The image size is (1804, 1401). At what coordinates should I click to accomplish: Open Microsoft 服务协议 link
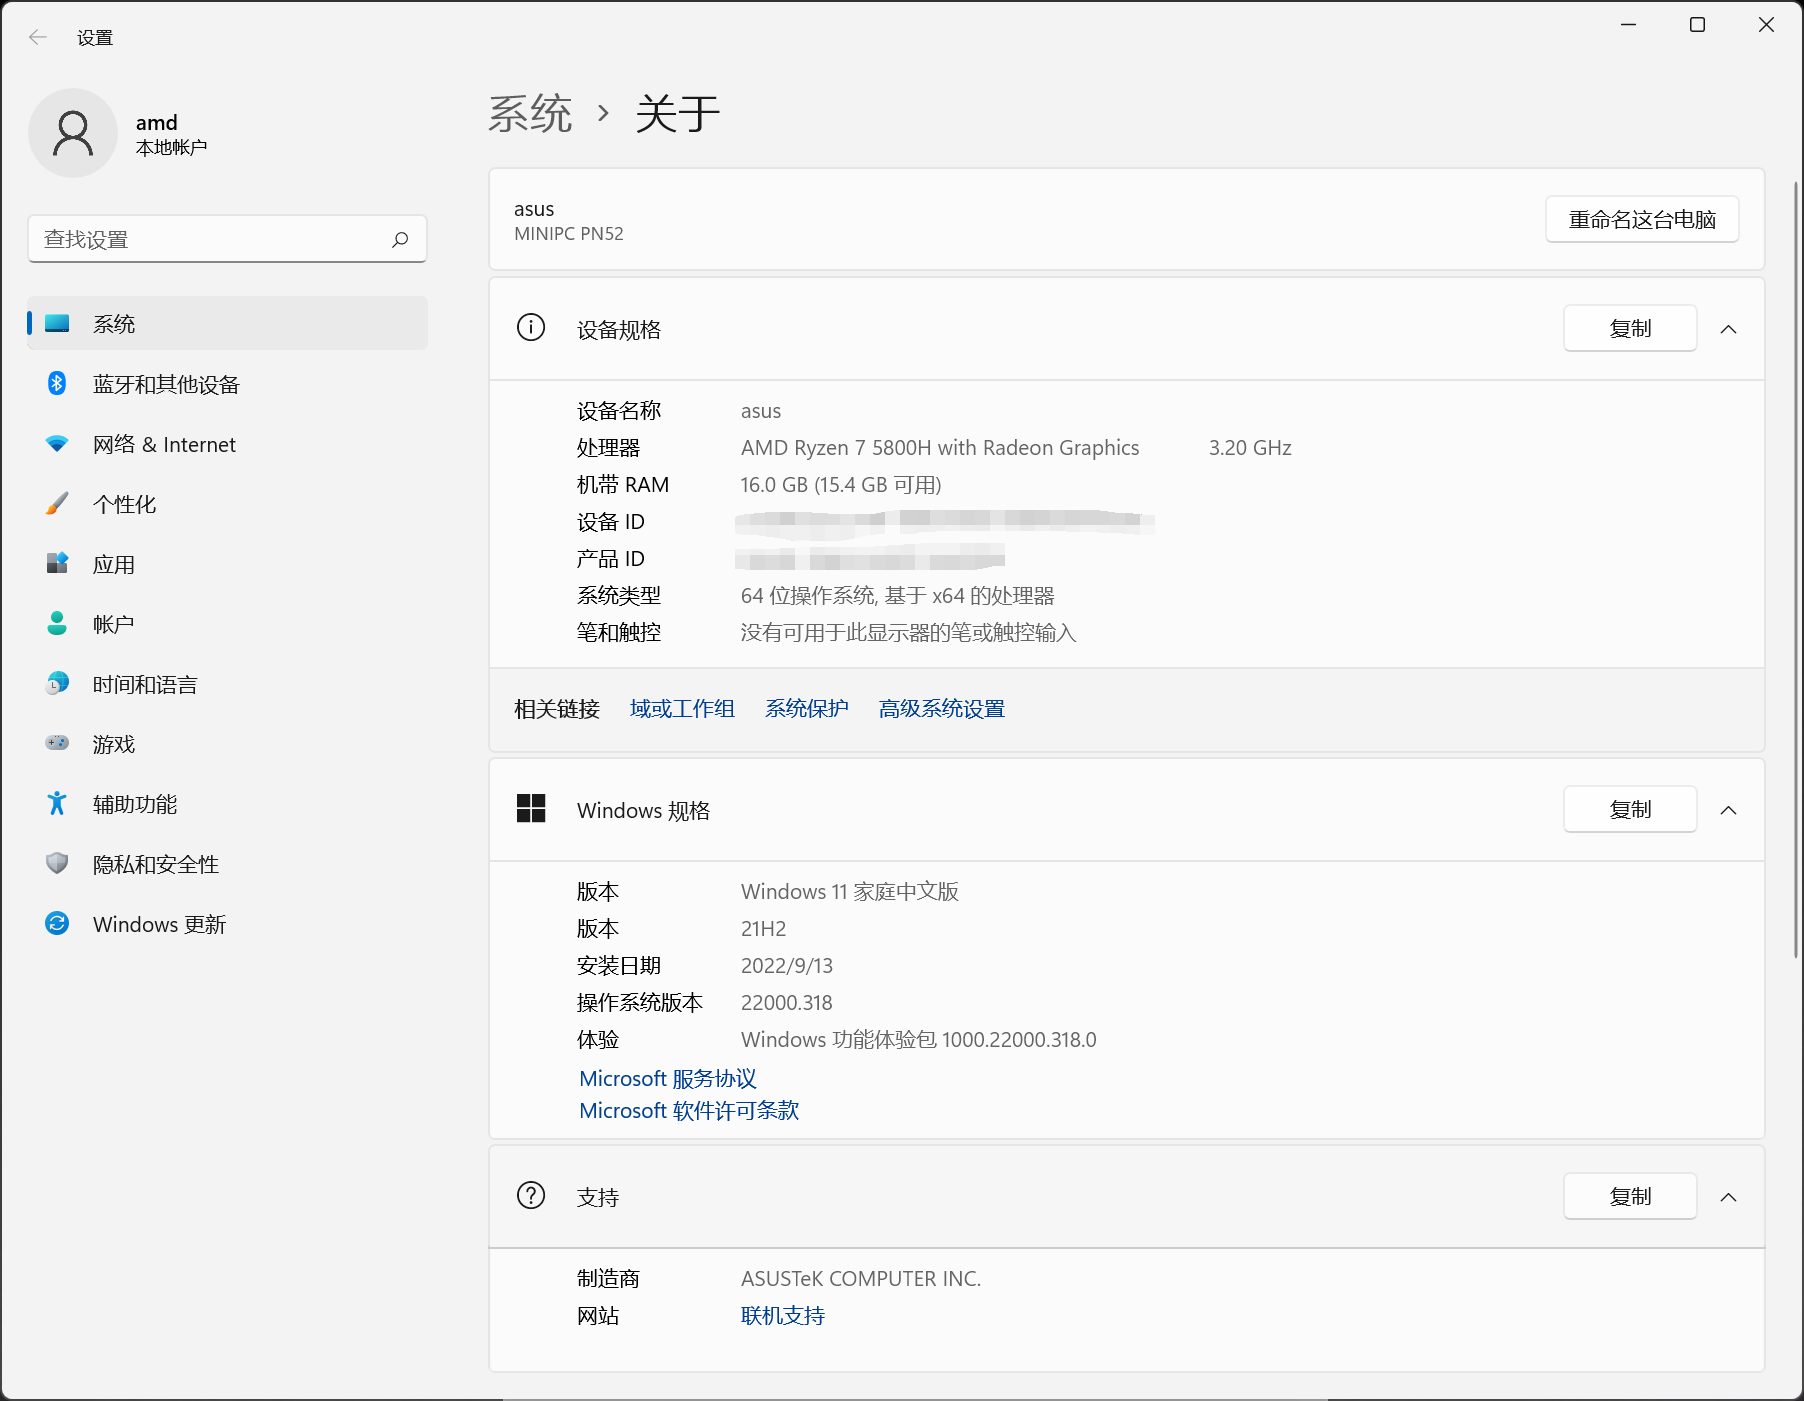[668, 1078]
